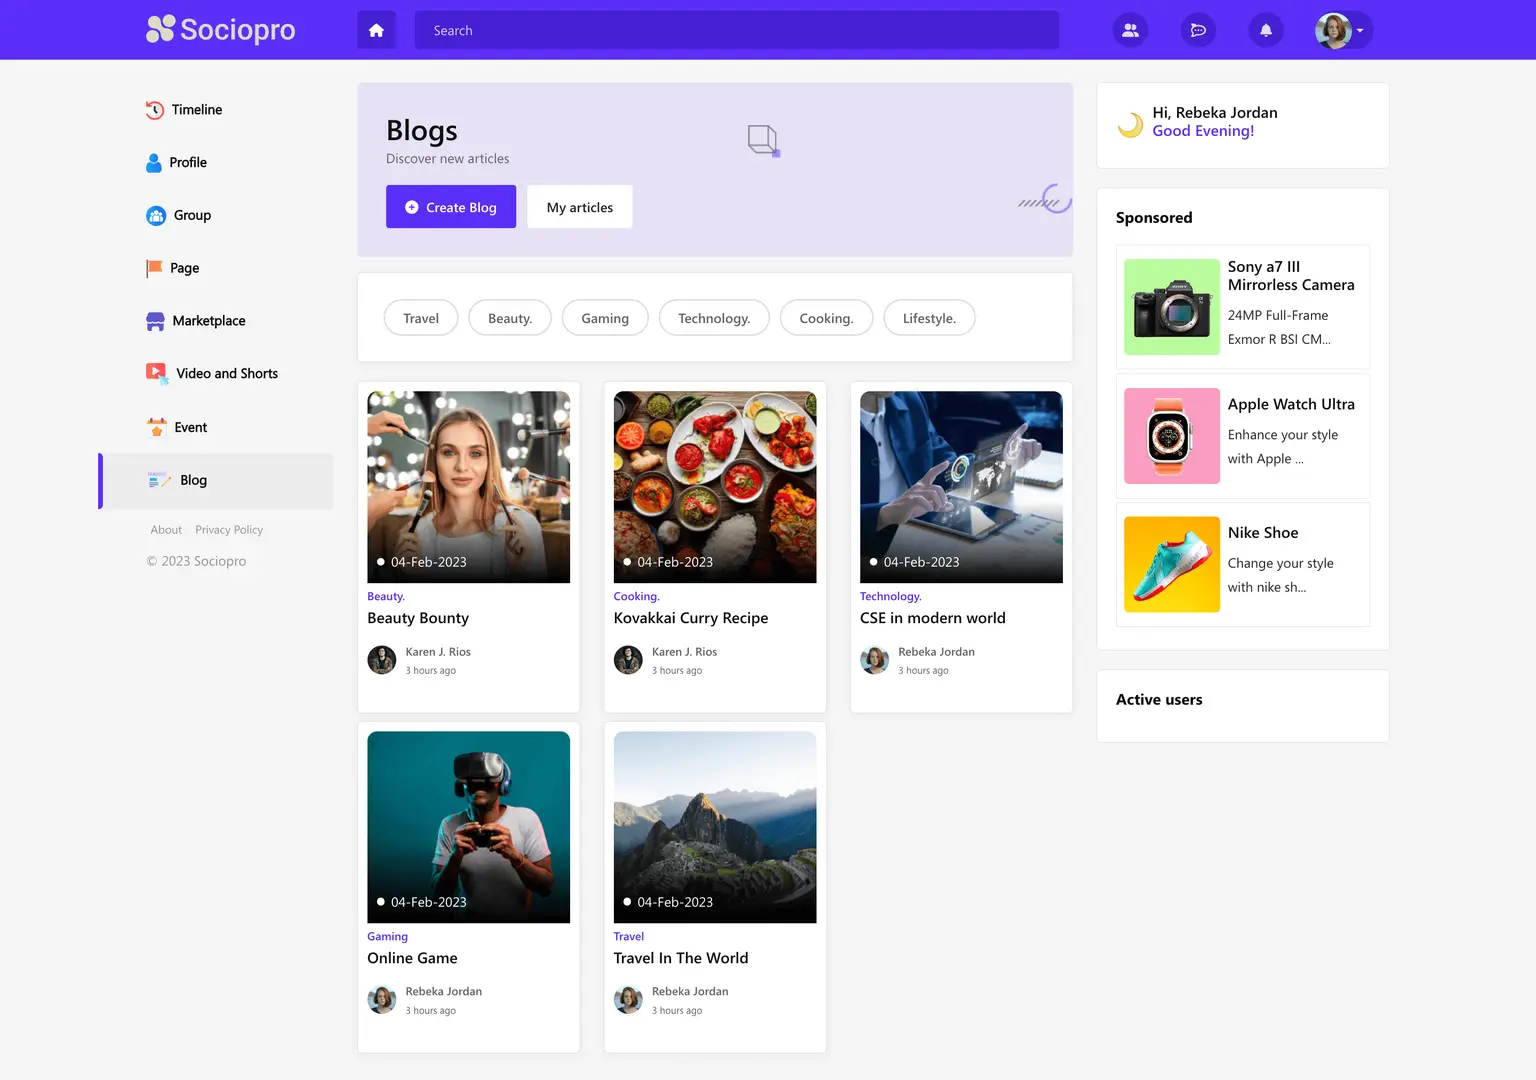Open Timeline from the sidebar
1536x1080 pixels.
point(196,110)
